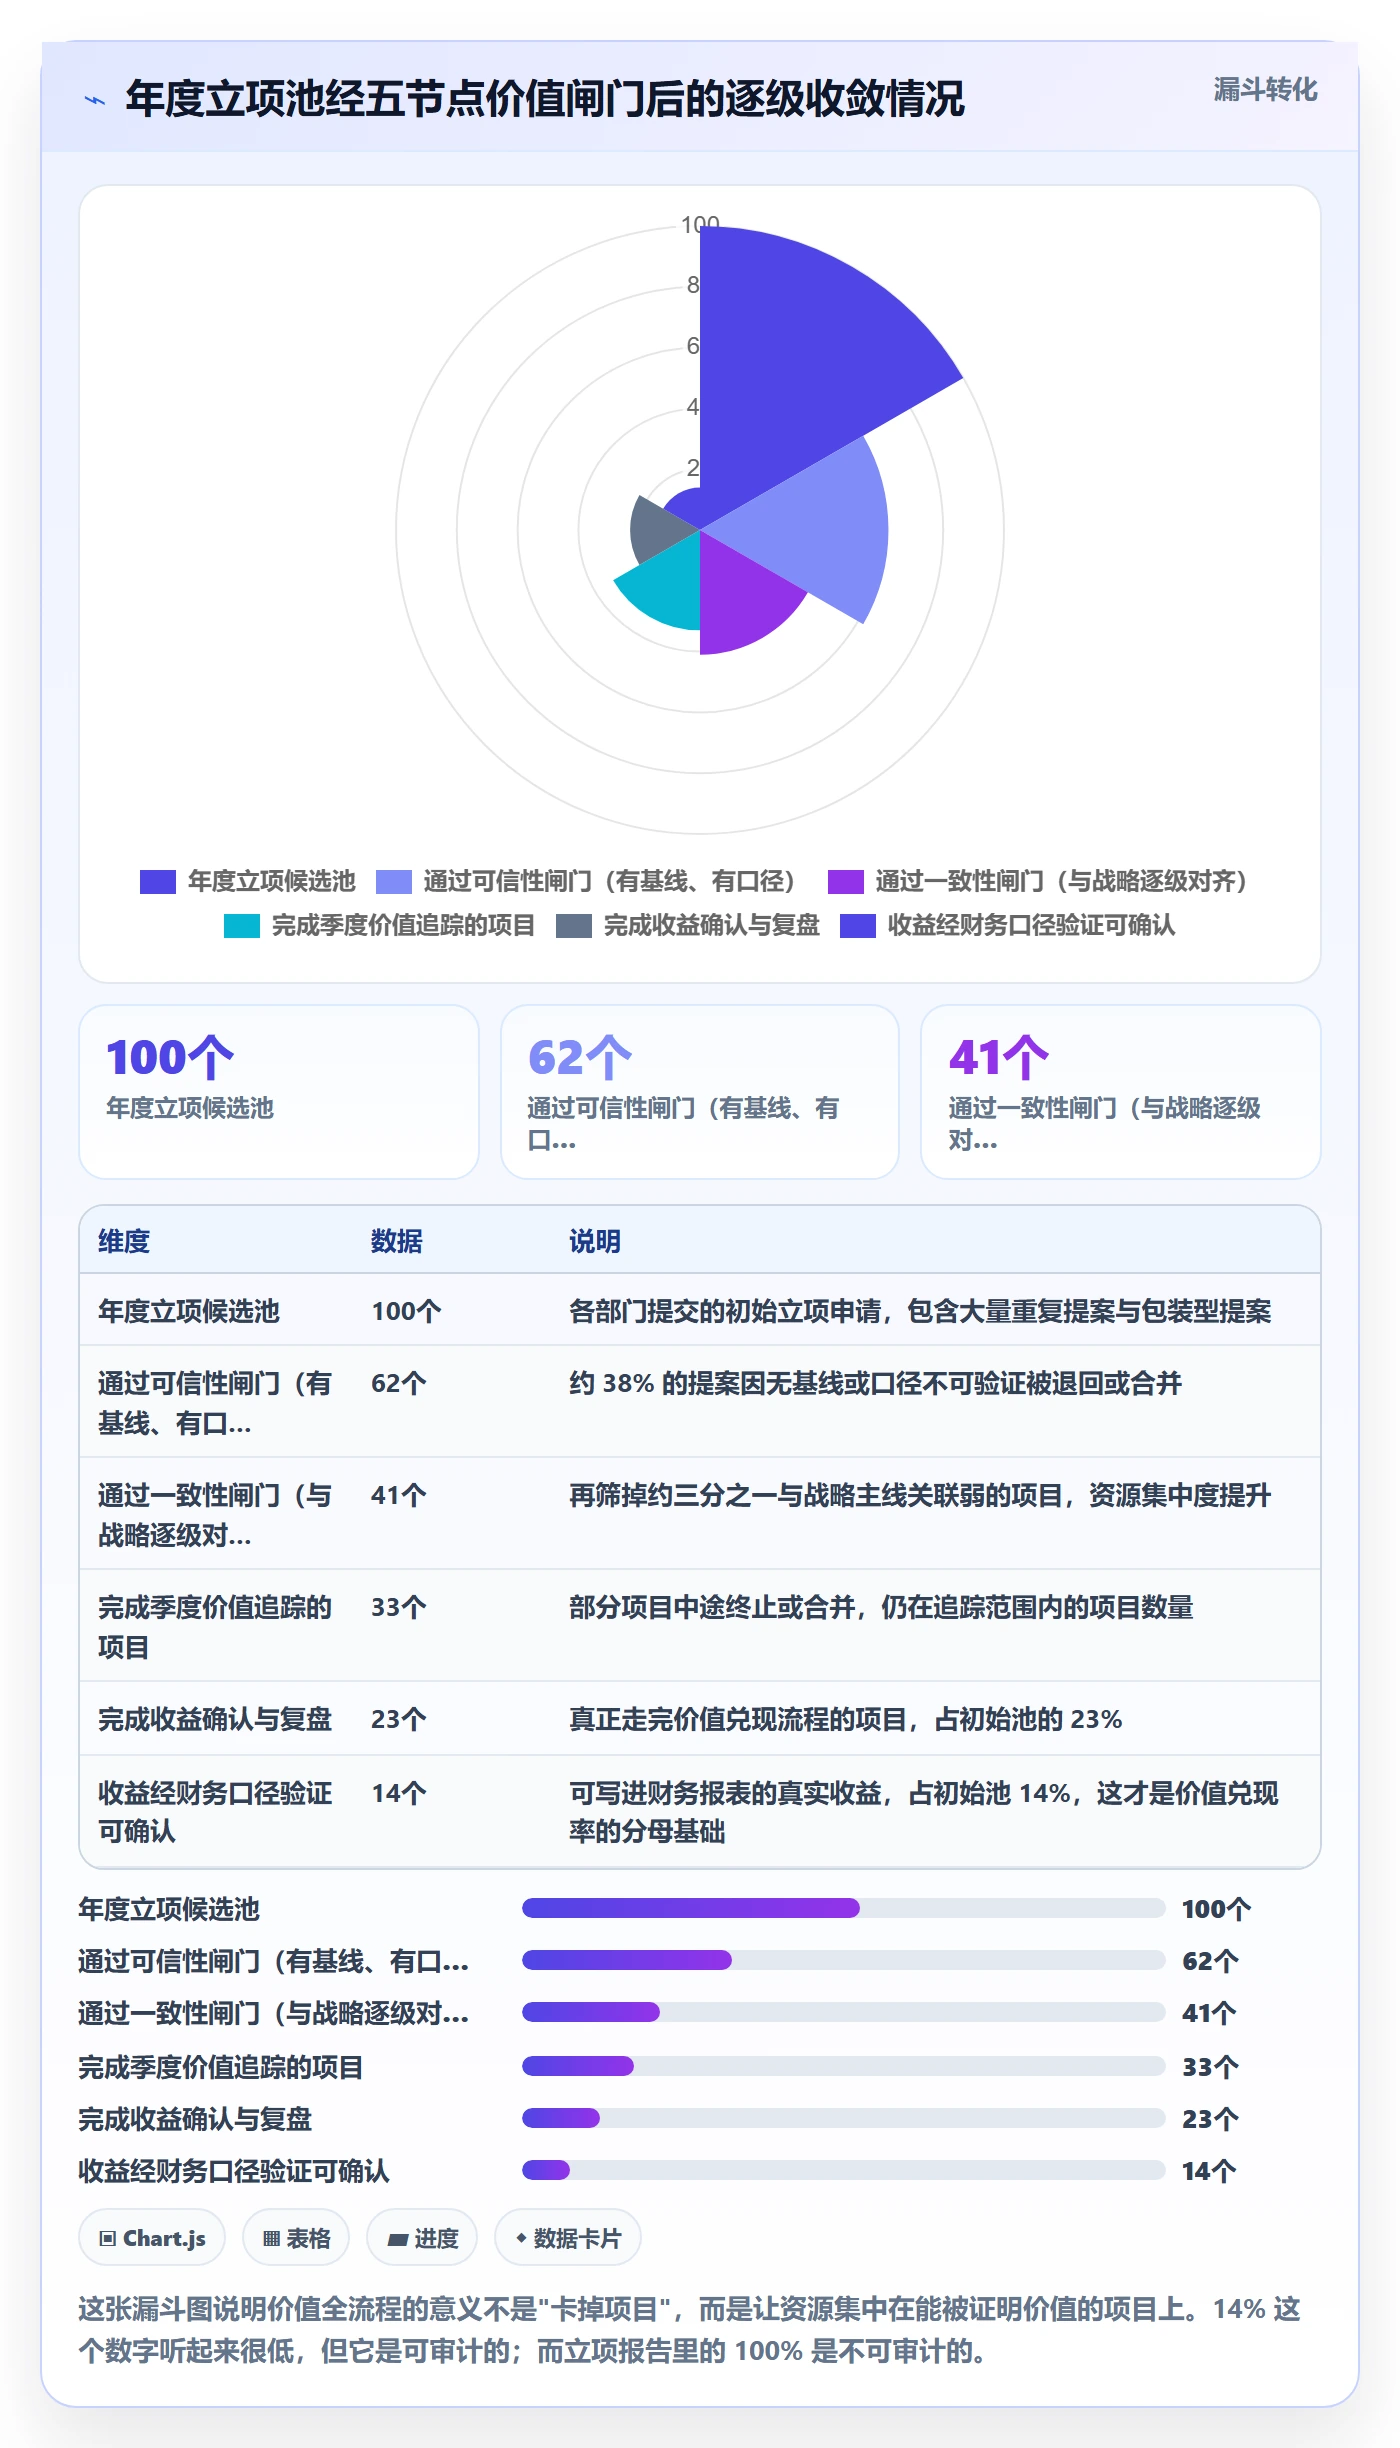Toggle the 完成收益确认与复盘 legend entry
Image resolution: width=1400 pixels, height=2448 pixels.
tap(688, 925)
